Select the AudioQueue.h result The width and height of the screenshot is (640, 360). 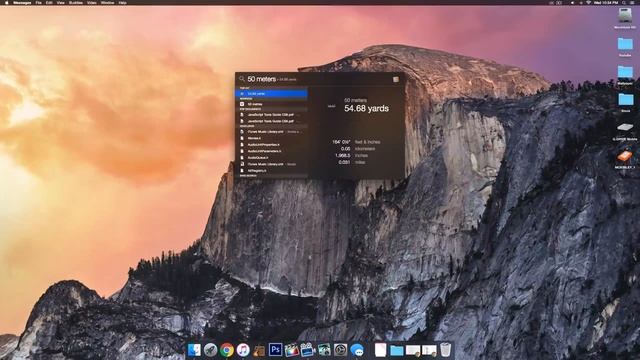271,158
